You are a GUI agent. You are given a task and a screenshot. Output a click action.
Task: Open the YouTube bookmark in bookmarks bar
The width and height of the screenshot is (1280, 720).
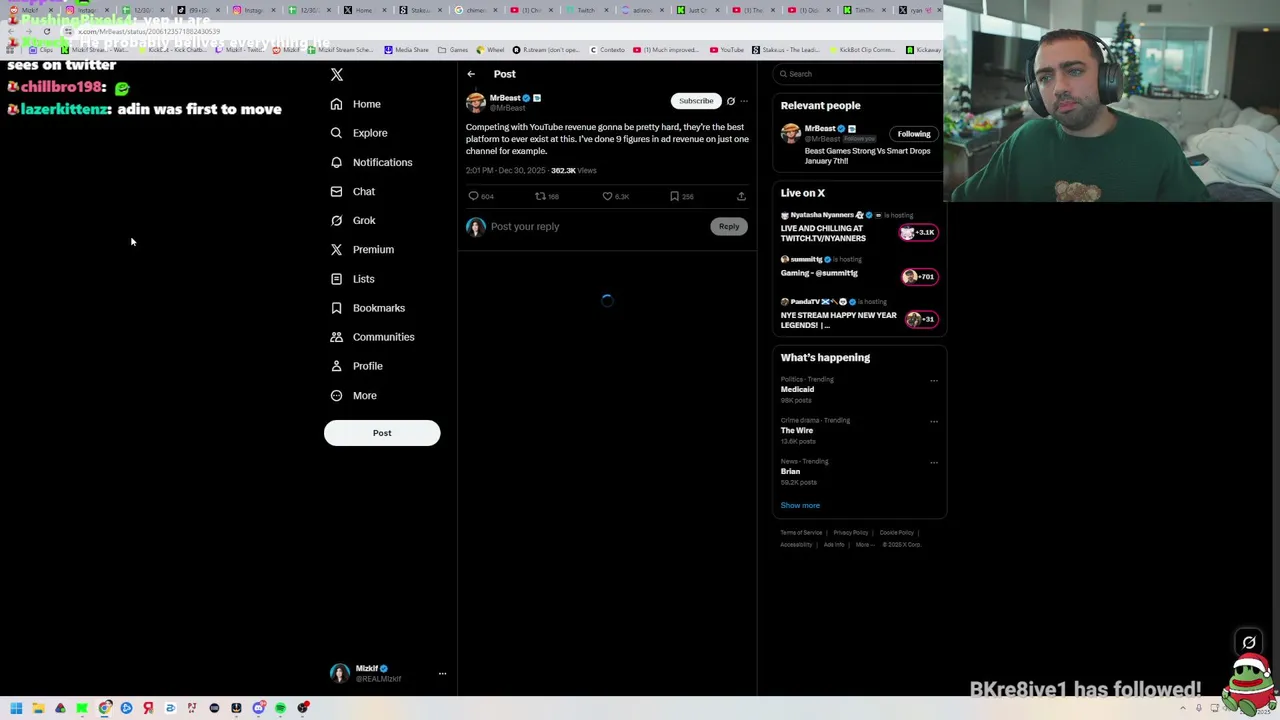pos(727,50)
